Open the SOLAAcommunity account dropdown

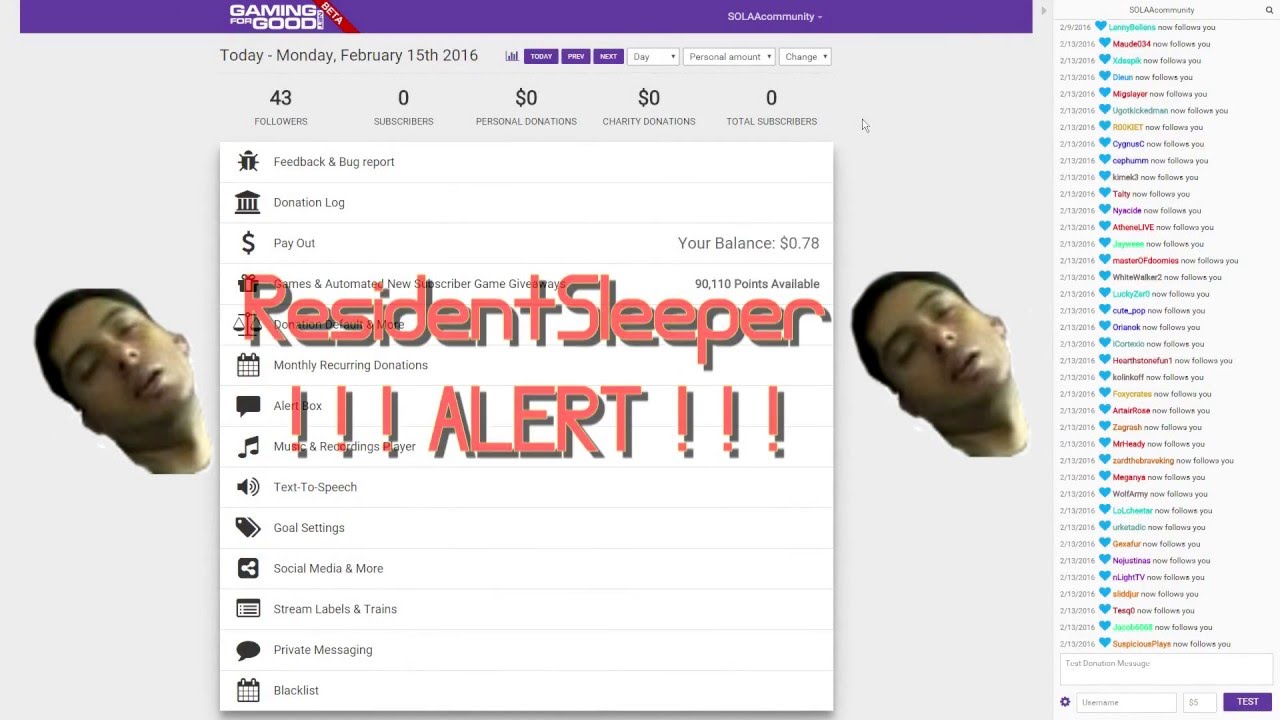pyautogui.click(x=775, y=16)
